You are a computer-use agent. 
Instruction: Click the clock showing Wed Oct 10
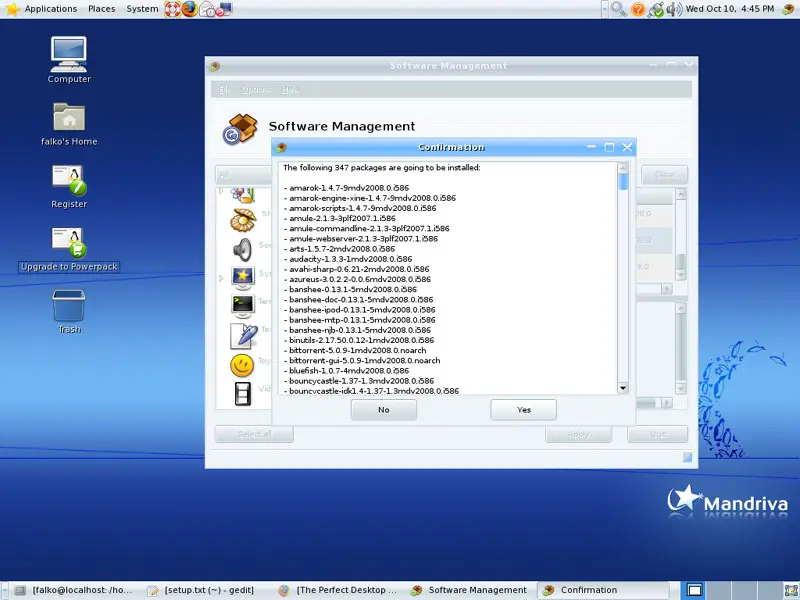730,9
